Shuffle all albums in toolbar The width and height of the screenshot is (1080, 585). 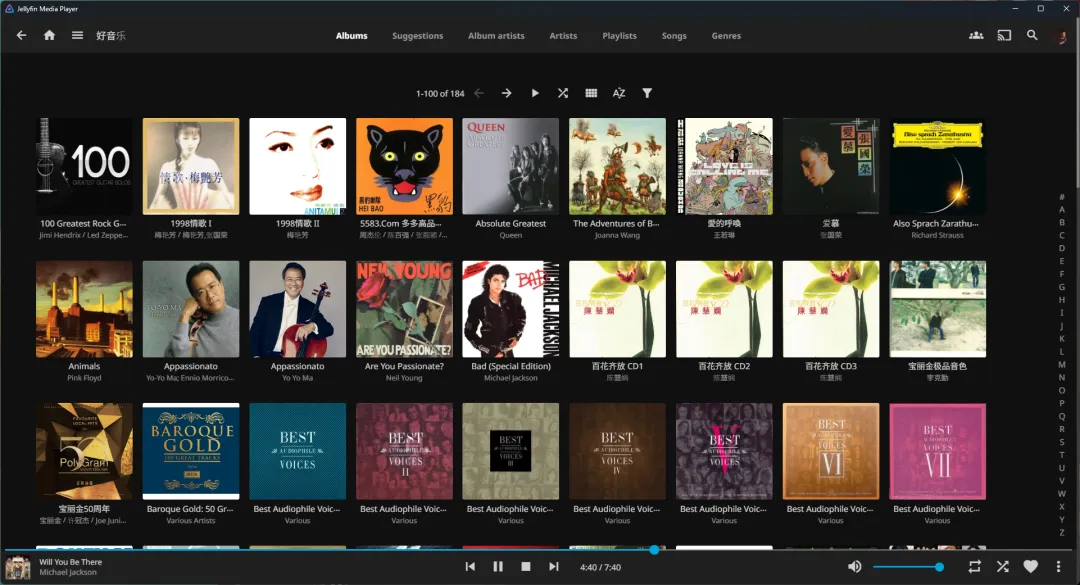[x=563, y=93]
